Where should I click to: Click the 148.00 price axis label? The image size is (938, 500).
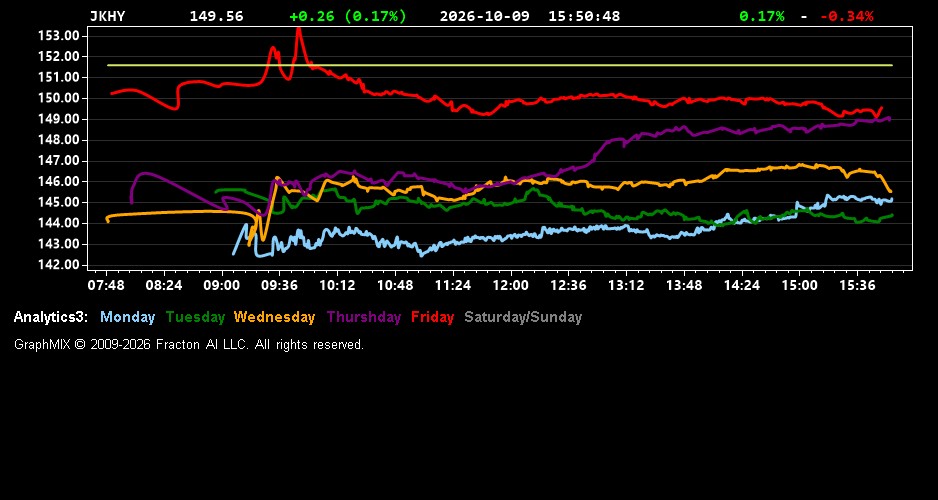(x=59, y=140)
